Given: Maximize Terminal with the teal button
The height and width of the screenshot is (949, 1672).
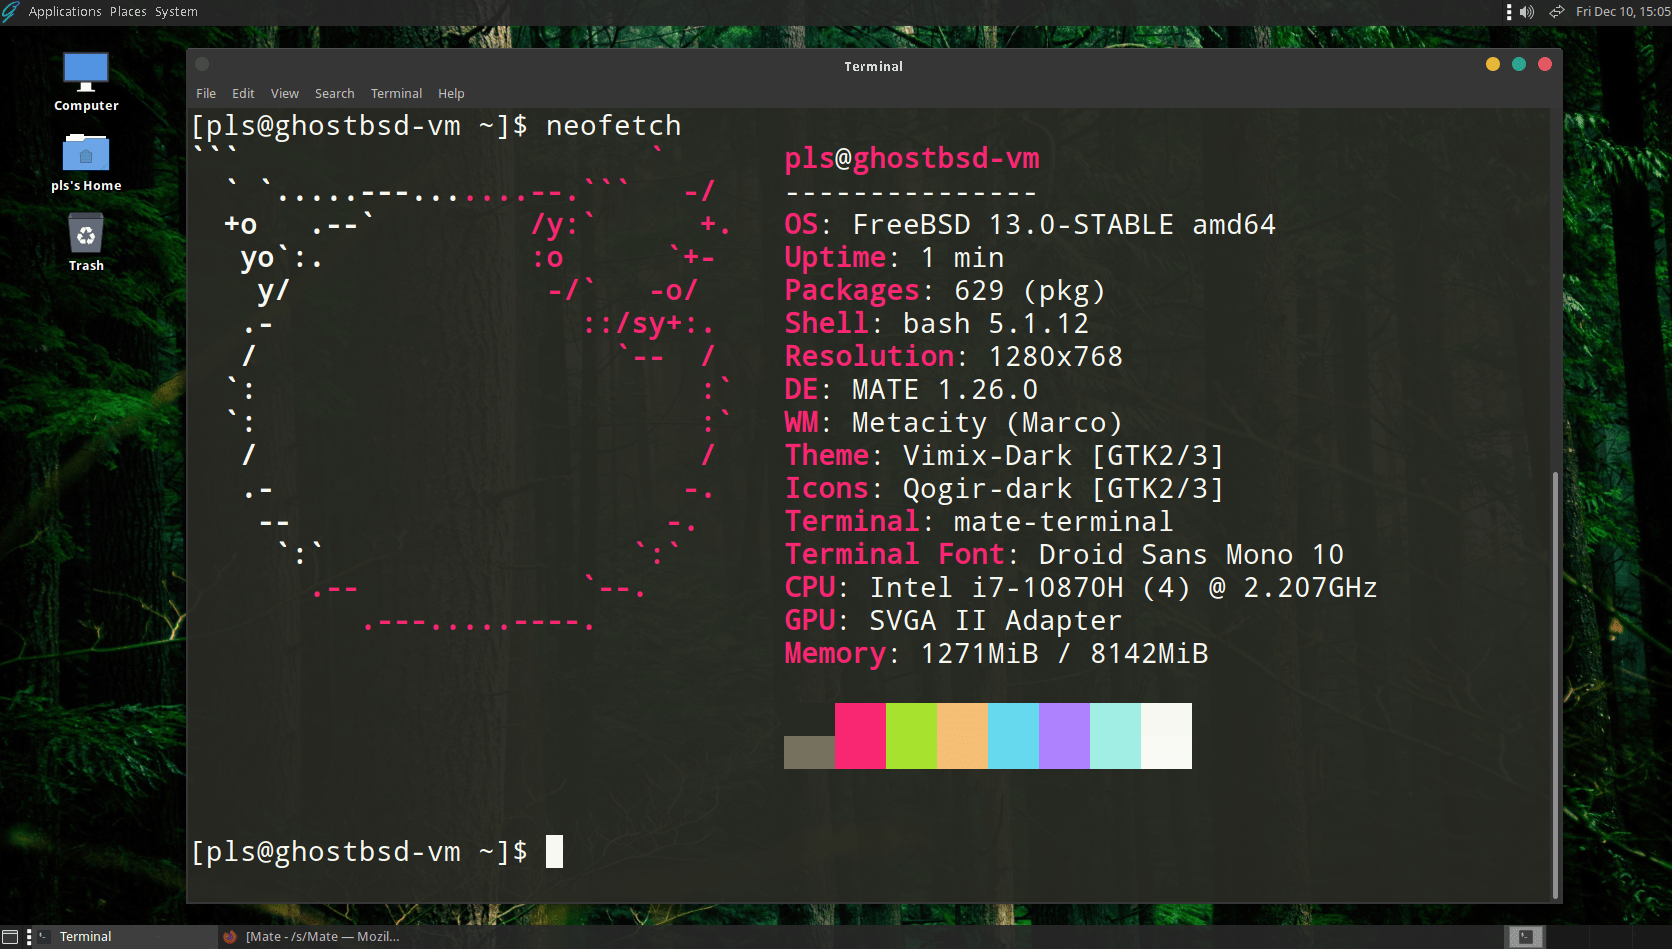Looking at the screenshot, I should 1519,64.
